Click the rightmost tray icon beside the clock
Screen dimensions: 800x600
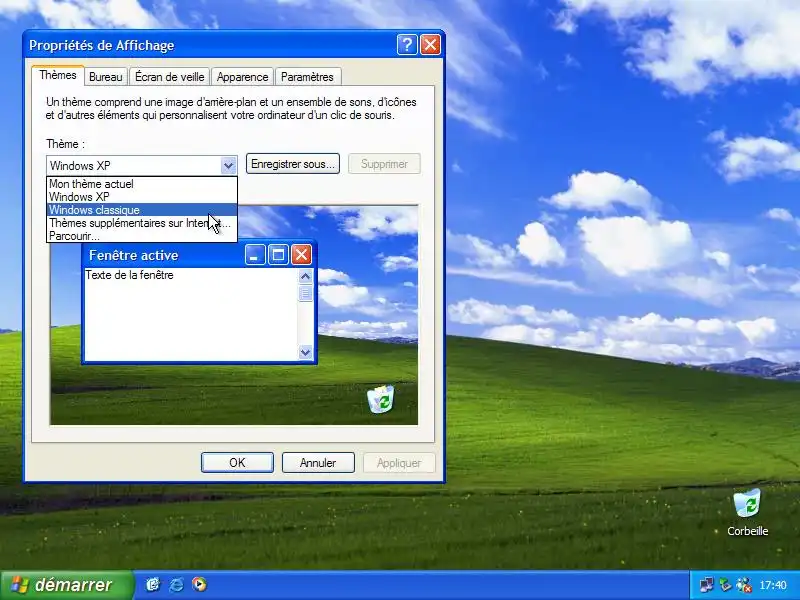(x=744, y=585)
